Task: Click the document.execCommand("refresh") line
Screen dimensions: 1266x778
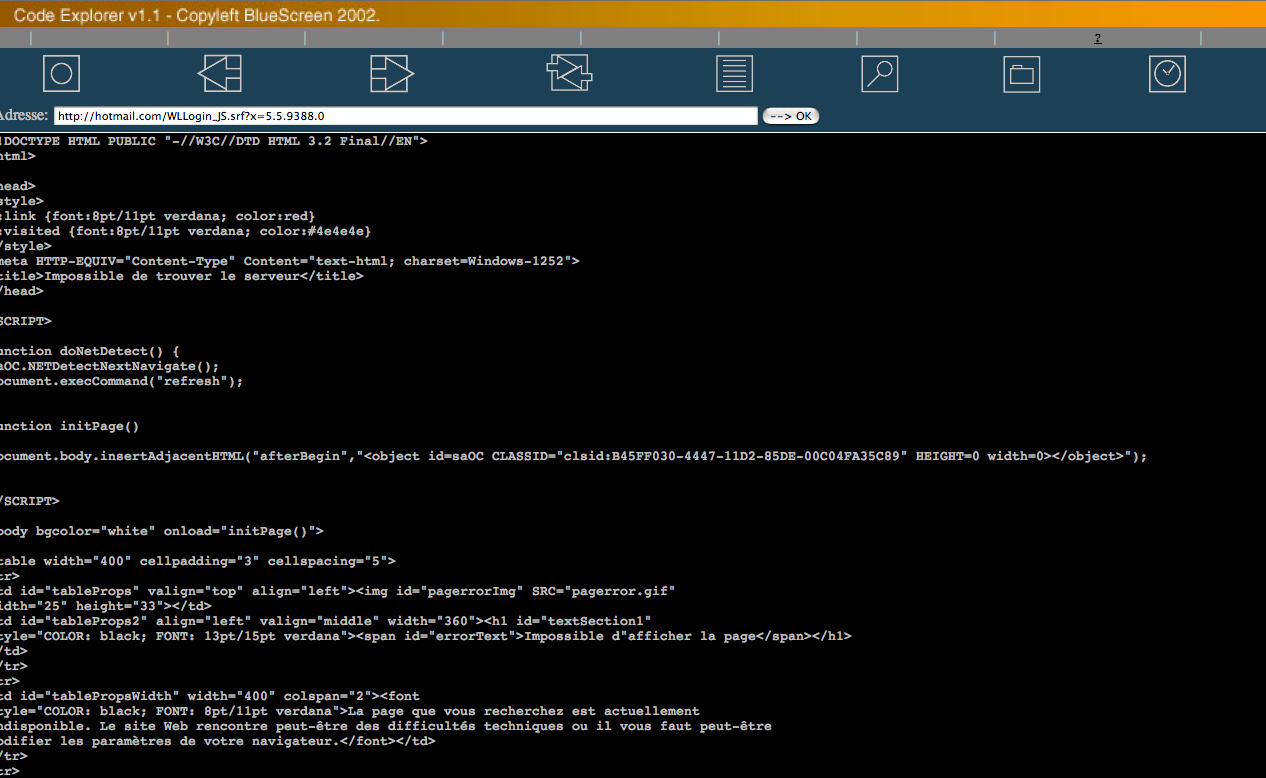Action: pyautogui.click(x=122, y=381)
